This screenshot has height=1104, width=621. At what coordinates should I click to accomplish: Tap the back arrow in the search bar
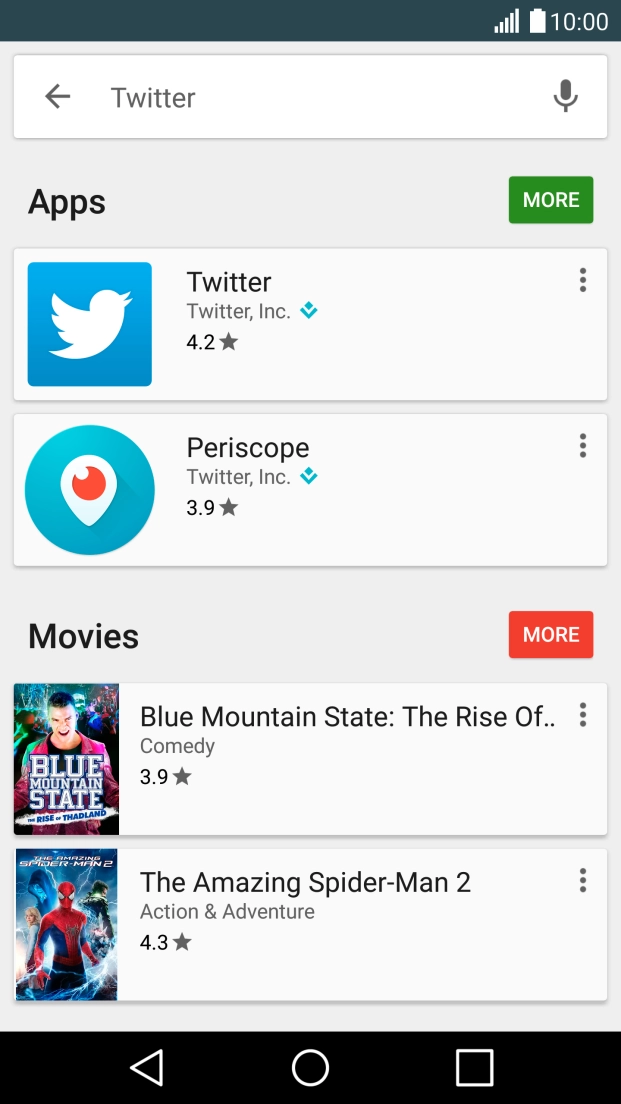pos(57,96)
